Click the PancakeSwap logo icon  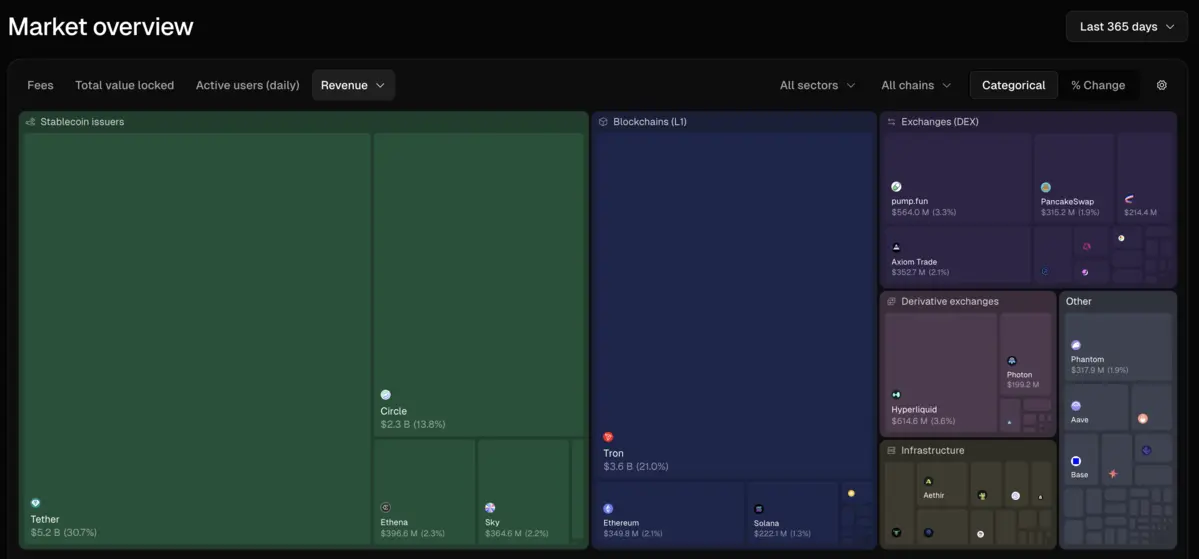(x=1045, y=187)
